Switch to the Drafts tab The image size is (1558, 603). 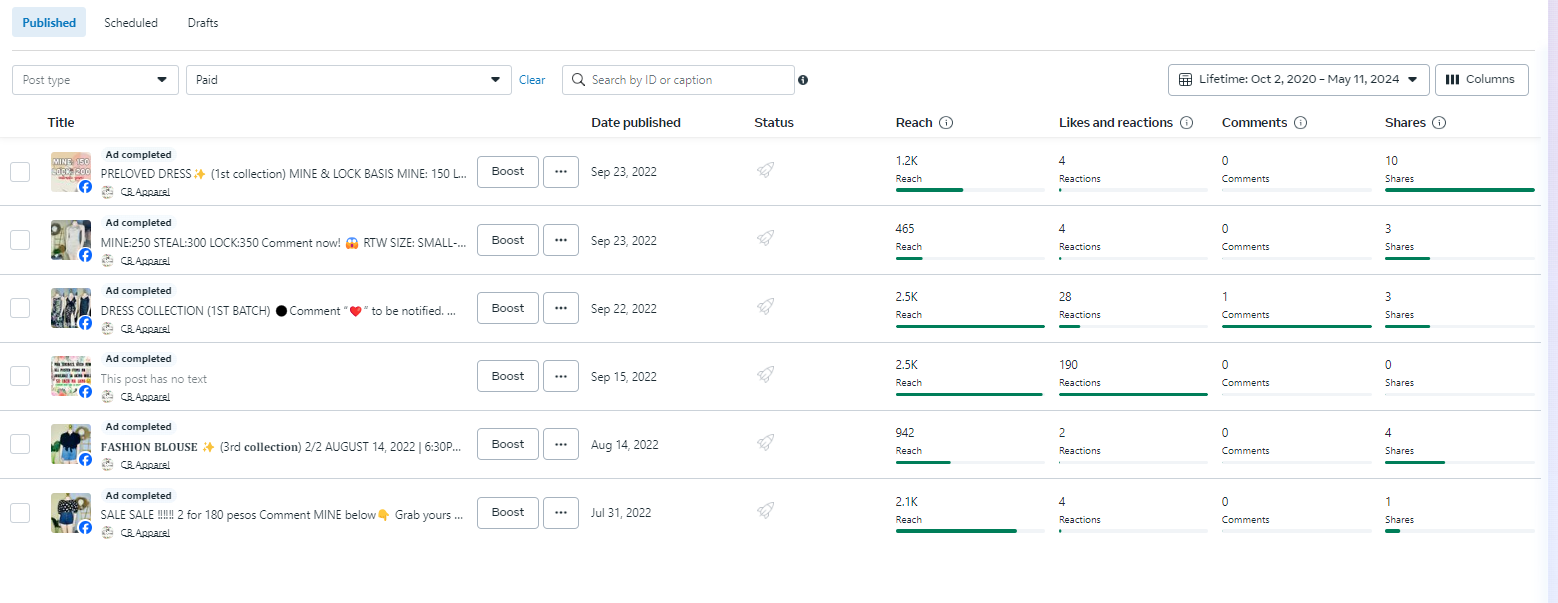click(203, 22)
